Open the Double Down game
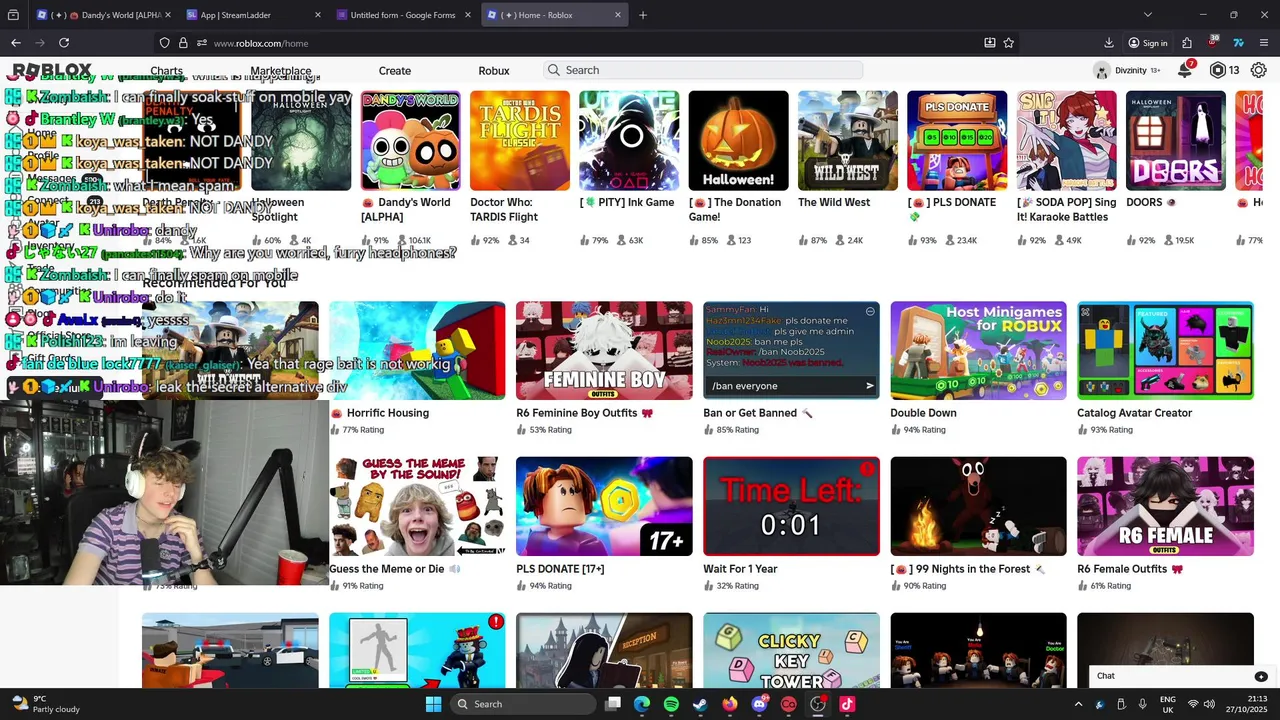Viewport: 1280px width, 720px height. (x=978, y=350)
